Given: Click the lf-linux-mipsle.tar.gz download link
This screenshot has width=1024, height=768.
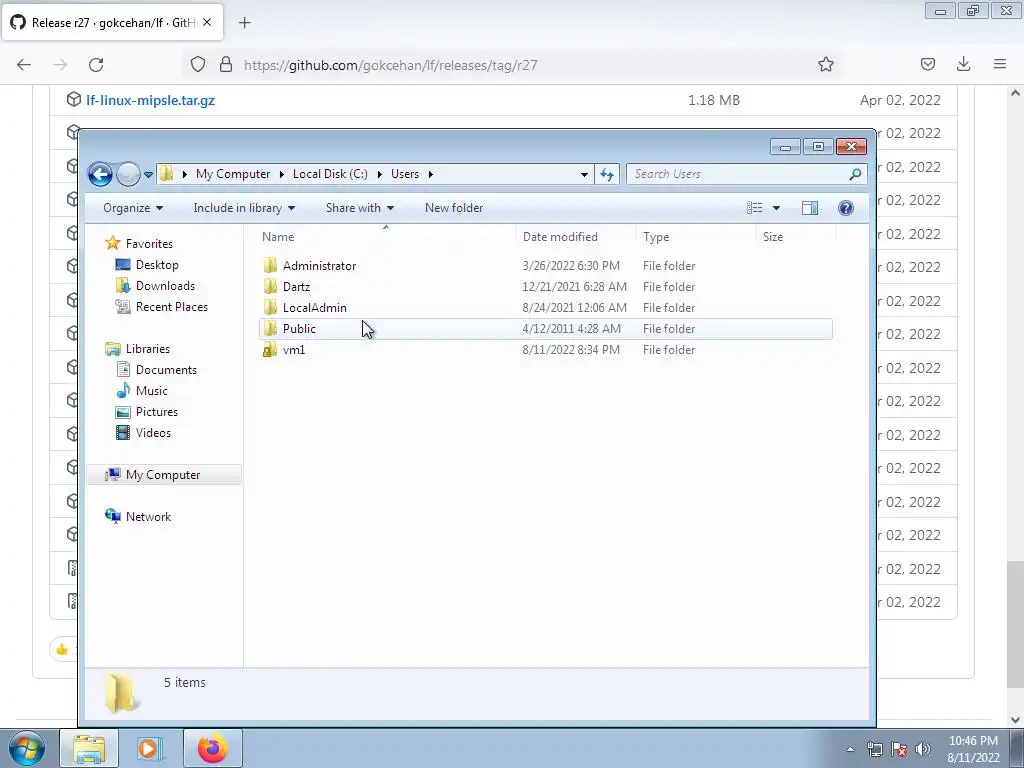Looking at the screenshot, I should coord(151,101).
